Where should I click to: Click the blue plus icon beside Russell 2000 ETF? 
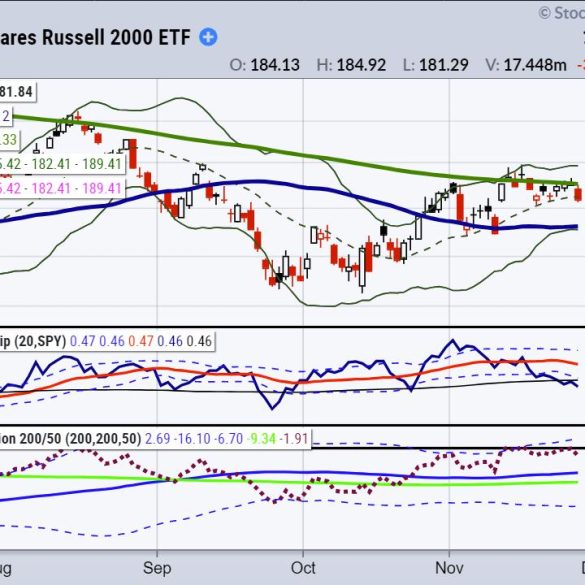(208, 37)
